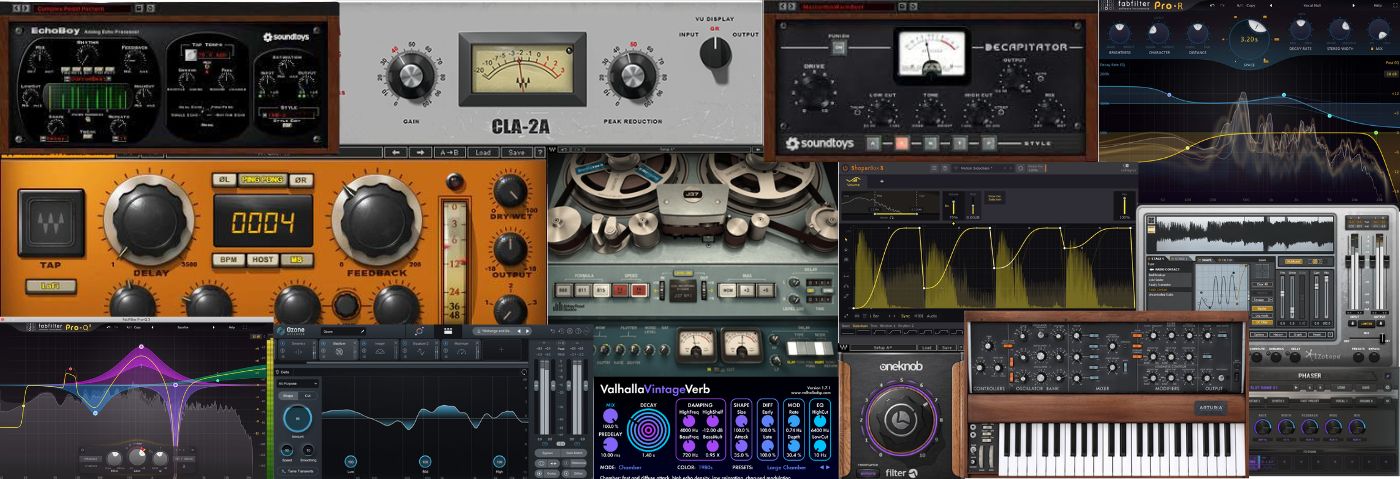Click the redo right-arrow in Waves toolbar
This screenshot has width=1400, height=479.
click(x=420, y=153)
